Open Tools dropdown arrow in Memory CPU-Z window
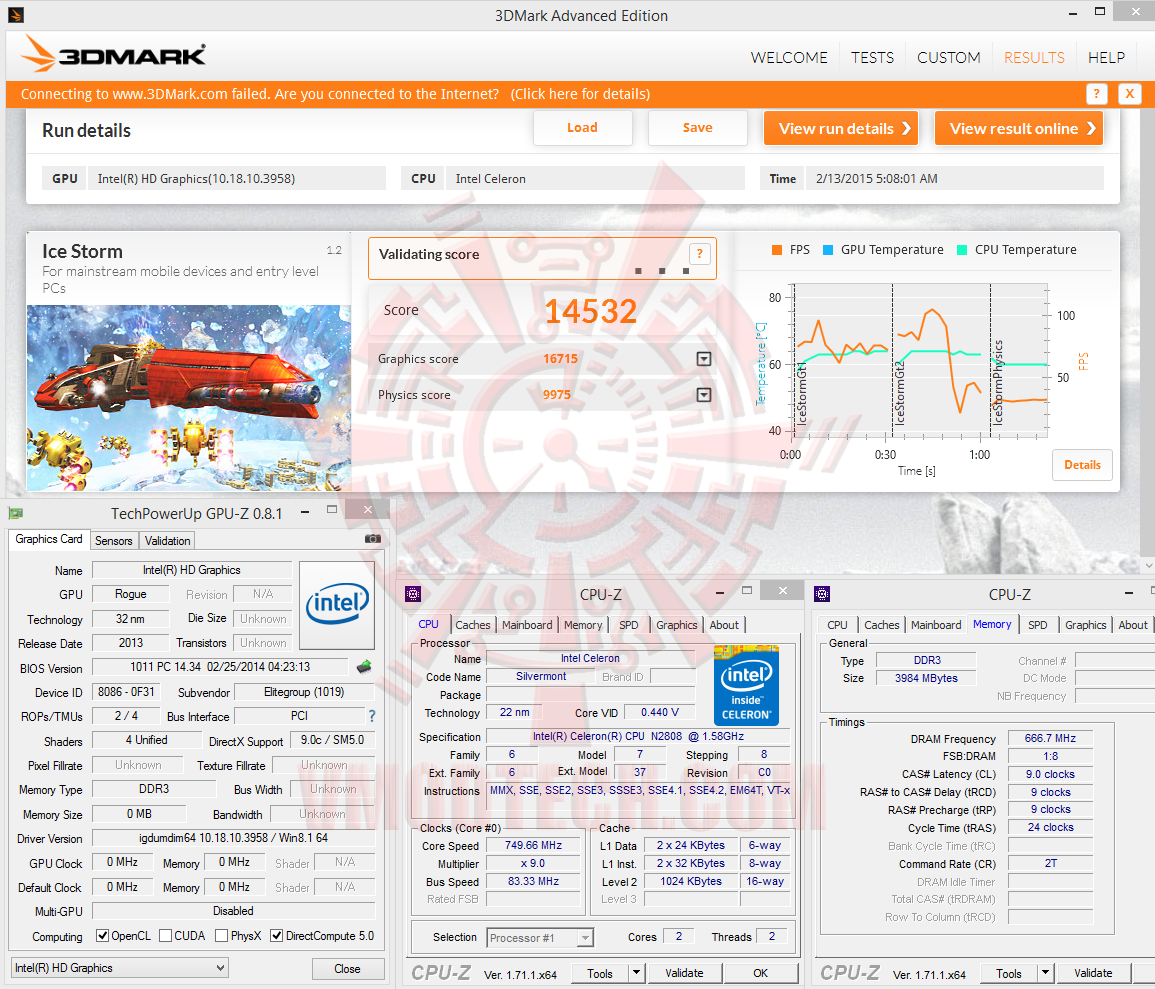 pos(1045,973)
